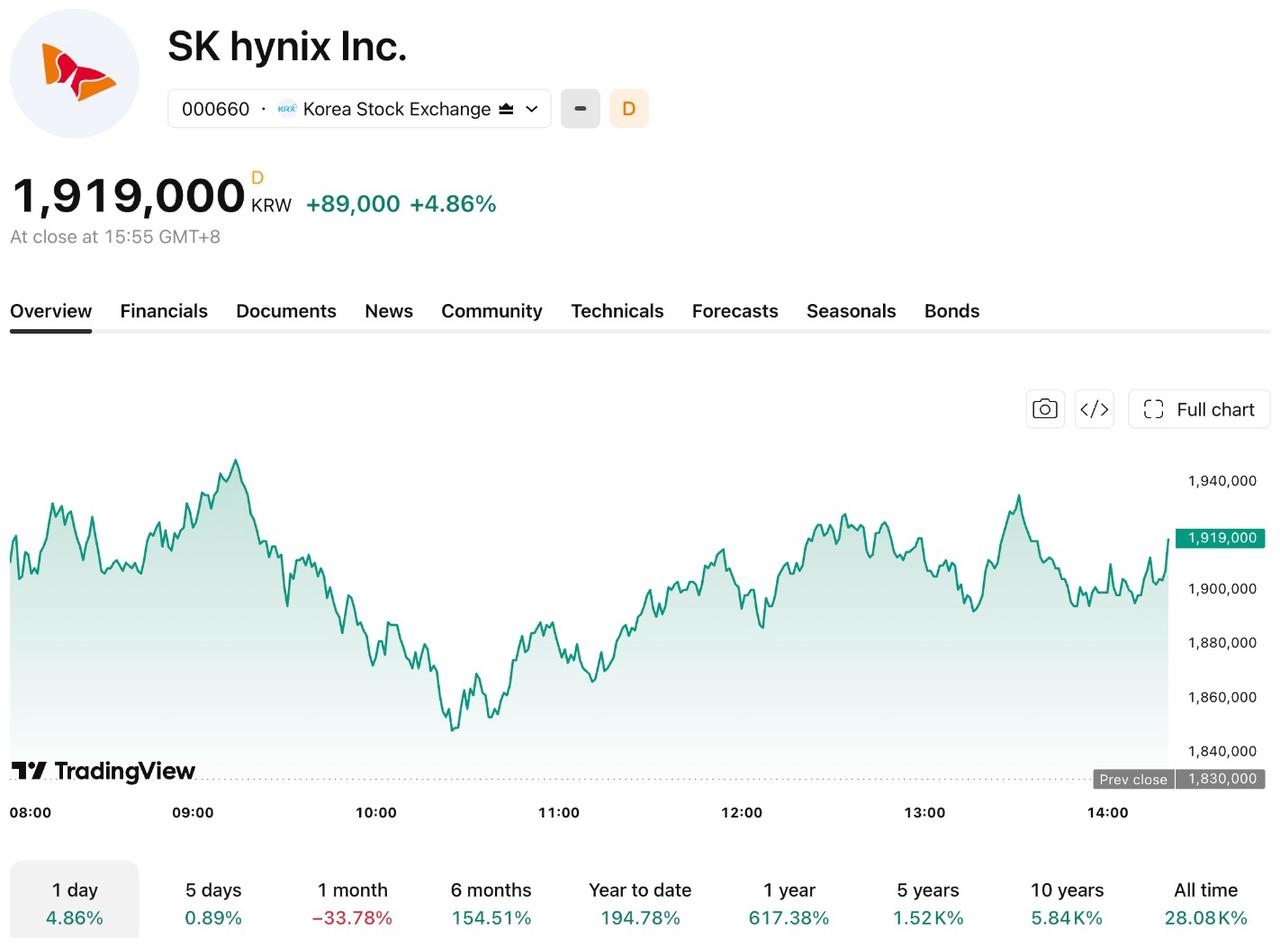Click the 1,830,000 previous close value
This screenshot has width=1280, height=947.
(1221, 779)
